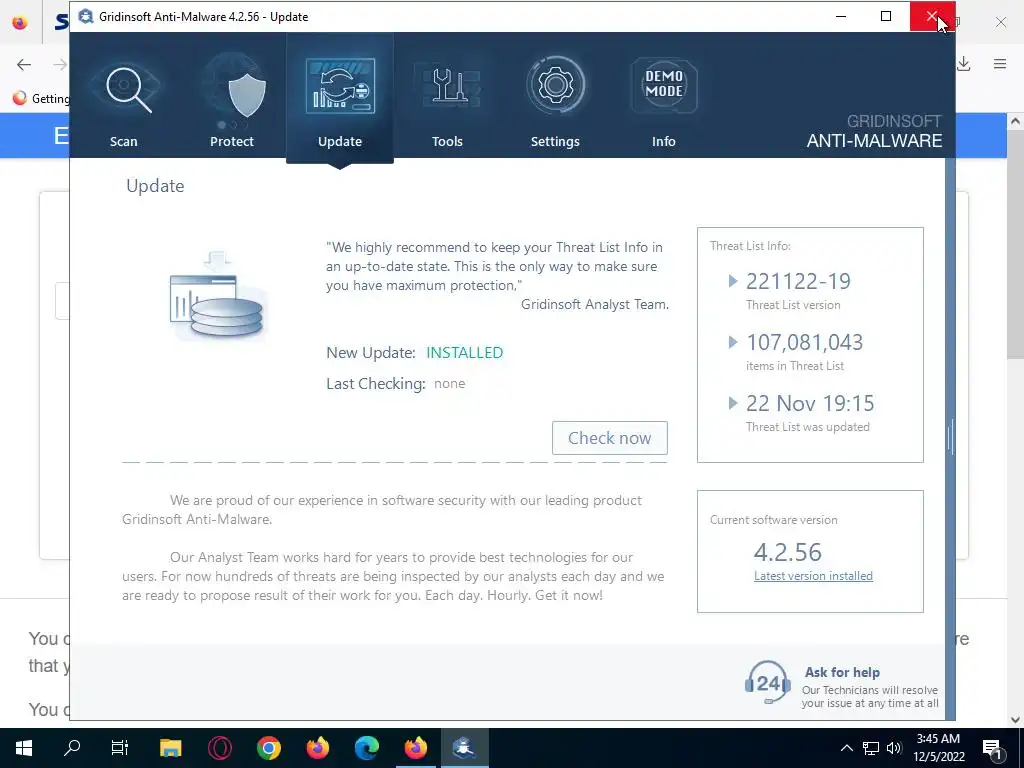Viewport: 1024px width, 768px height.
Task: Click the Gridinsoft window title icon
Action: click(x=86, y=16)
